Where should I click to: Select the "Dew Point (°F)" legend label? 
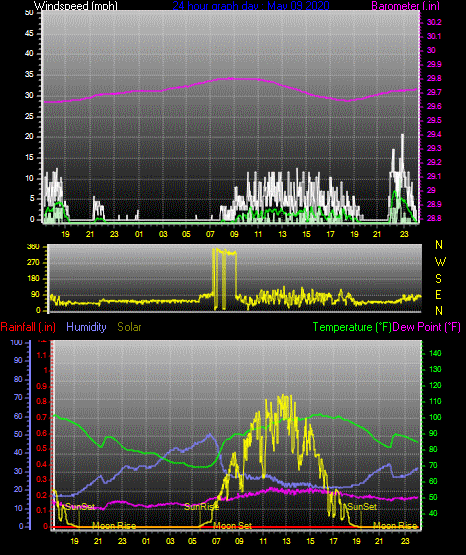(x=427, y=327)
